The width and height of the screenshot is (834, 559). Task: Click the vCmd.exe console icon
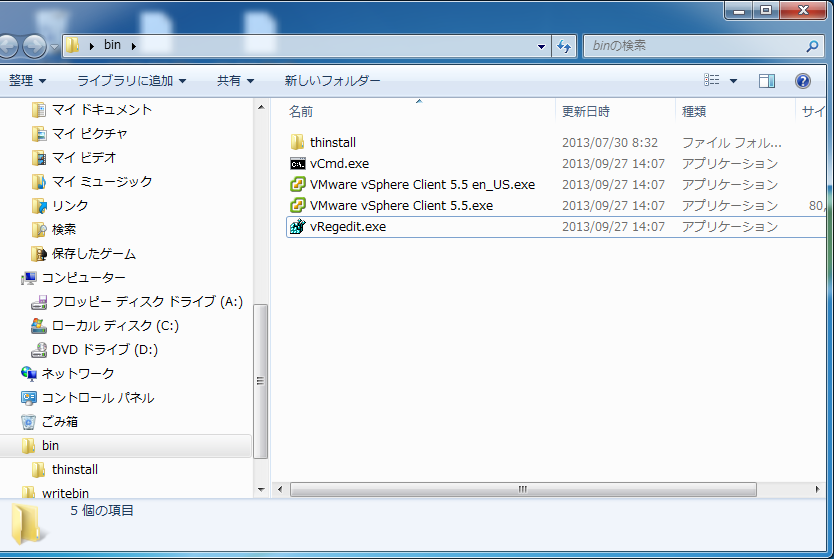point(297,164)
